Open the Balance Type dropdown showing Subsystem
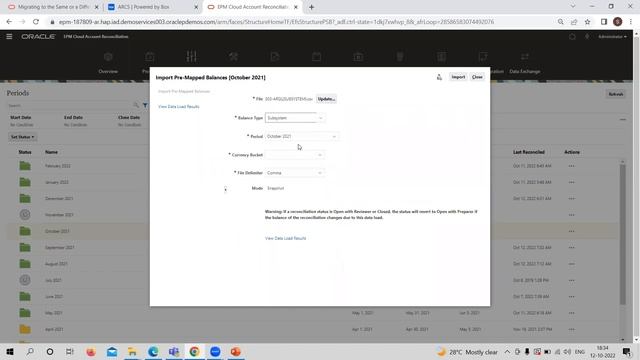This screenshot has height=360, width=640. coord(295,118)
